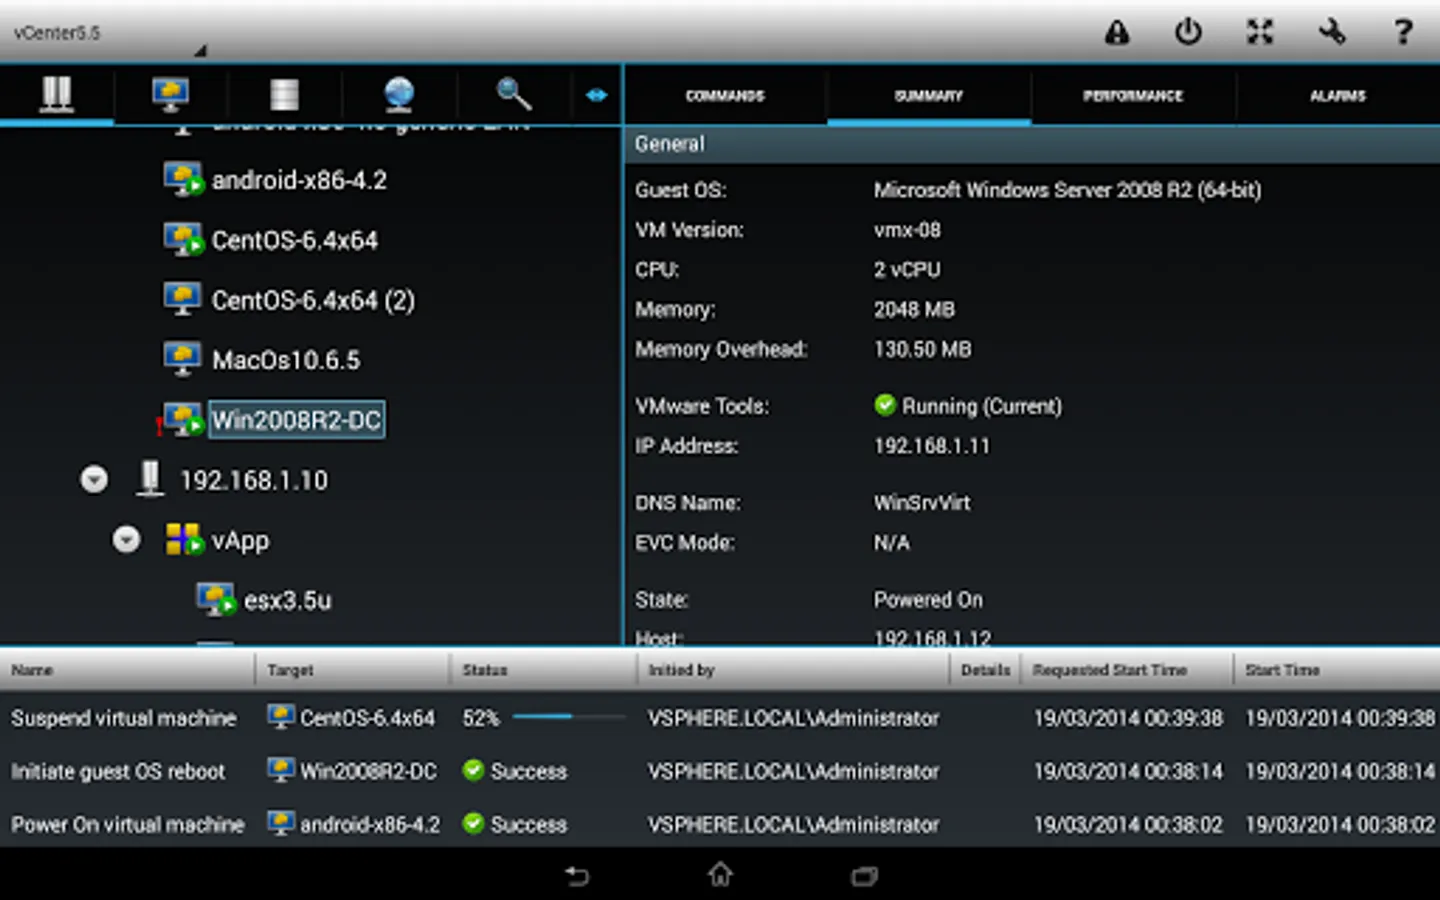Switch to the virtual machines view icon

(x=171, y=94)
